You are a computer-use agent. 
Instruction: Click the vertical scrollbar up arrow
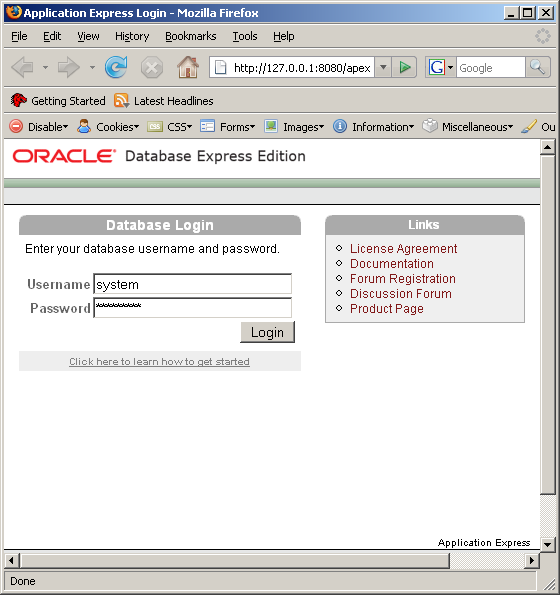coord(547,147)
